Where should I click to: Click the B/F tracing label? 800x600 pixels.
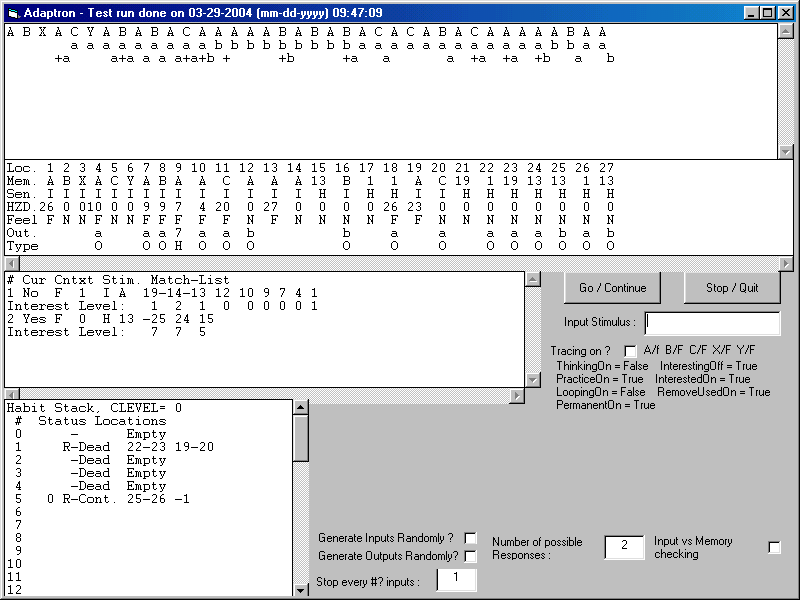(674, 350)
